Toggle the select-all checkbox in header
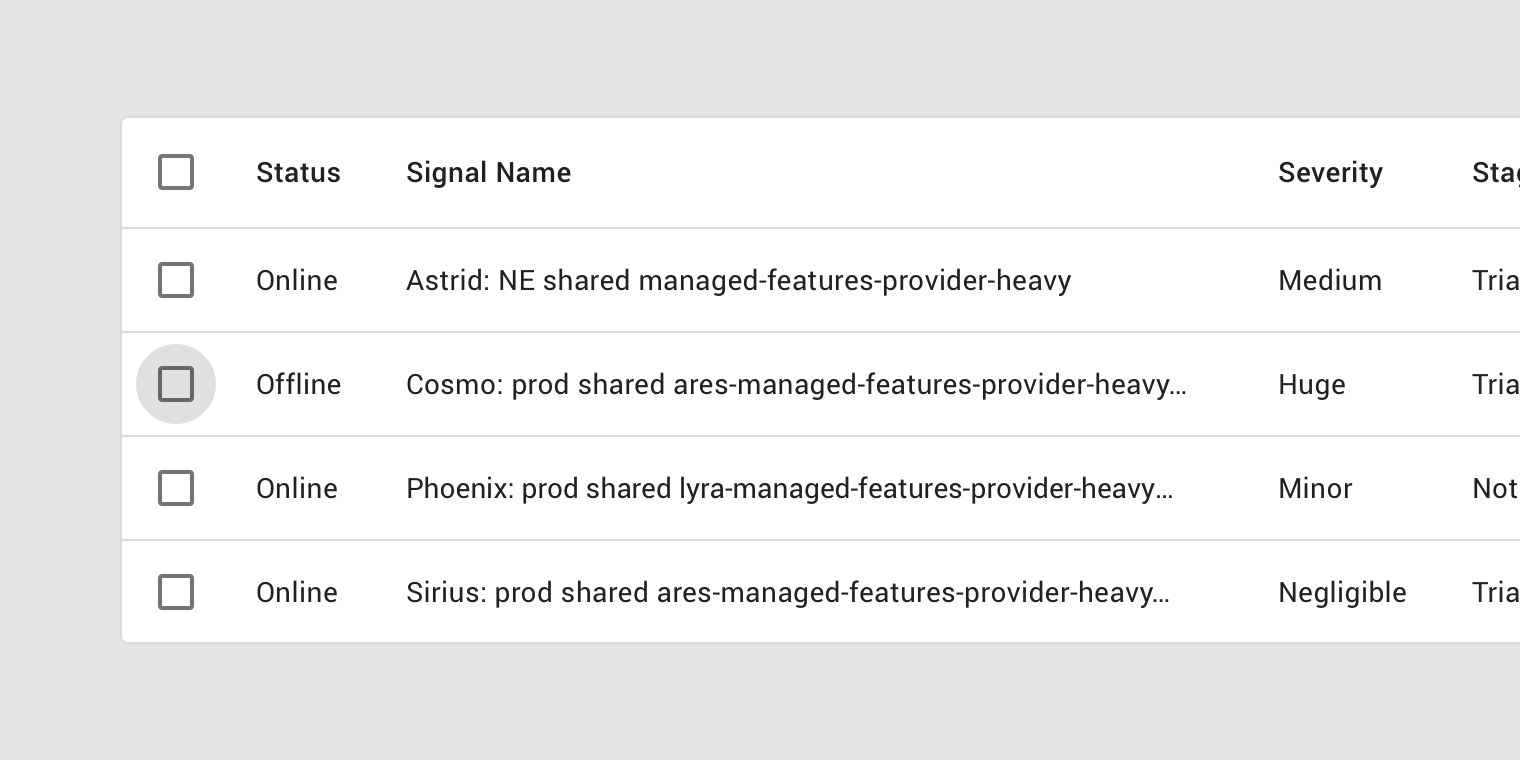This screenshot has height=760, width=1520. 176,172
